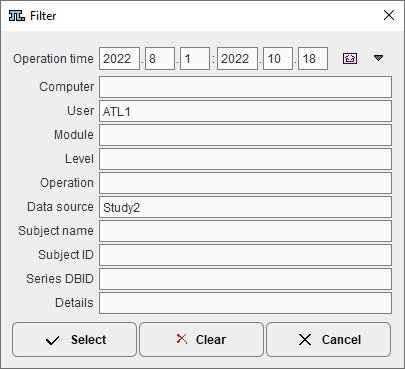Click into the Module text field
The image size is (405, 369).
click(x=245, y=135)
